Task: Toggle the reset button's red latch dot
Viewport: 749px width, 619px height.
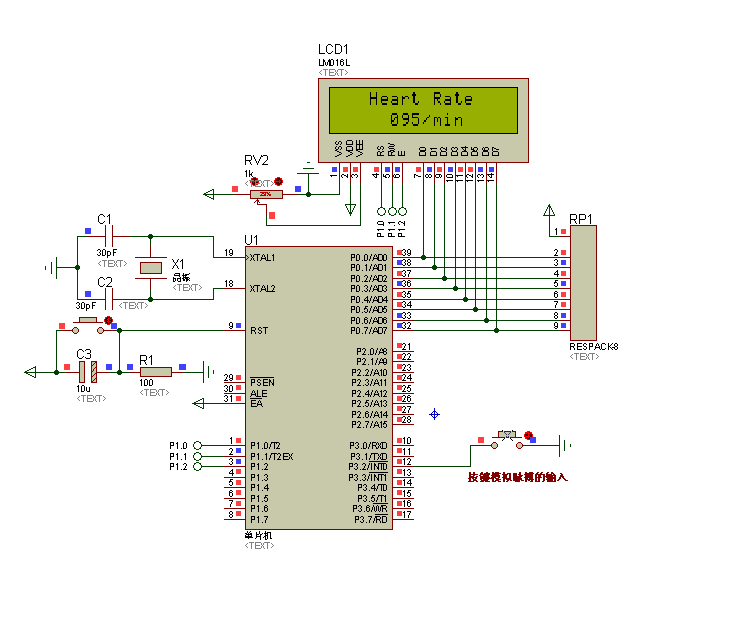Action: pyautogui.click(x=108, y=320)
